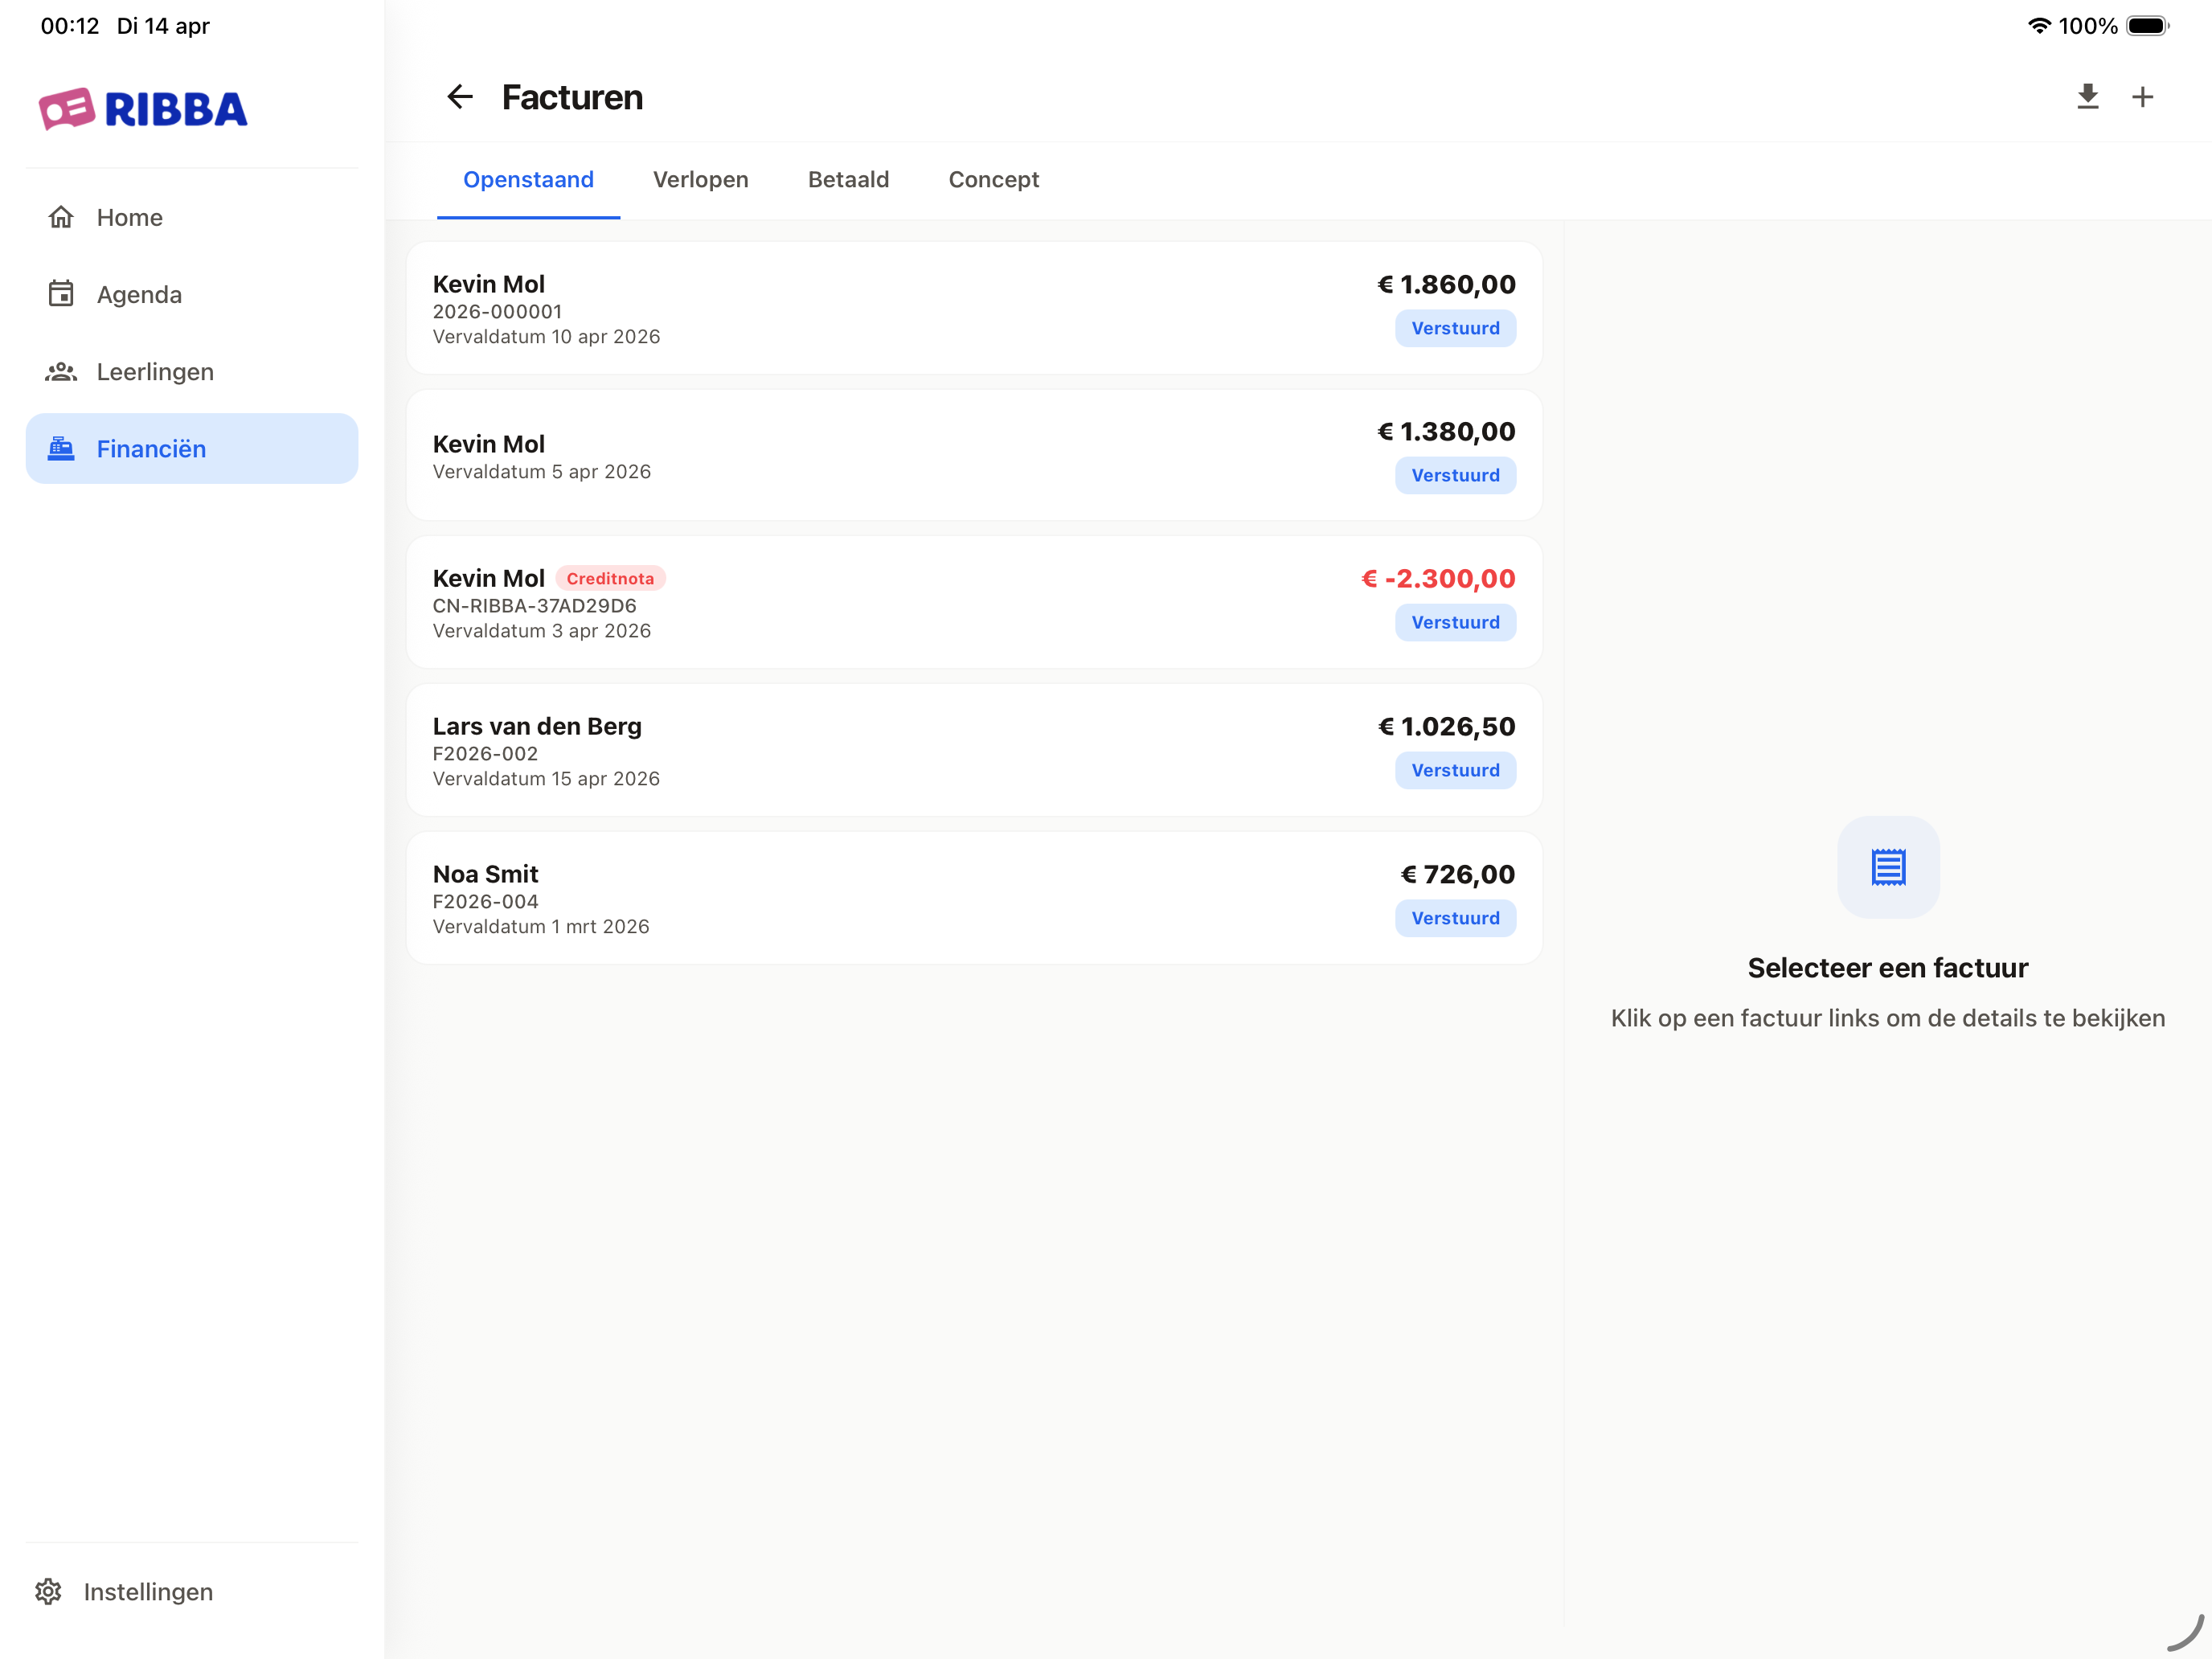Click the amount € 1.860,00
2212x1659 pixels.
1446,284
